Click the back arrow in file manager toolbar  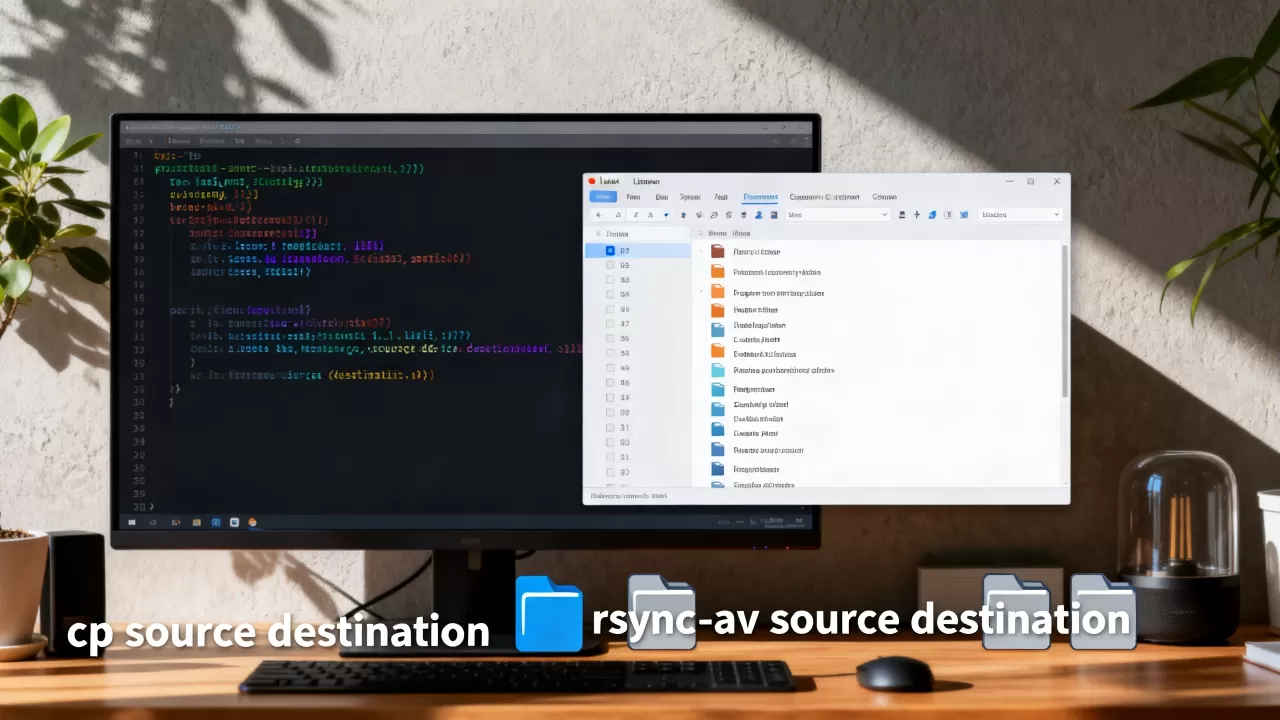(x=599, y=215)
